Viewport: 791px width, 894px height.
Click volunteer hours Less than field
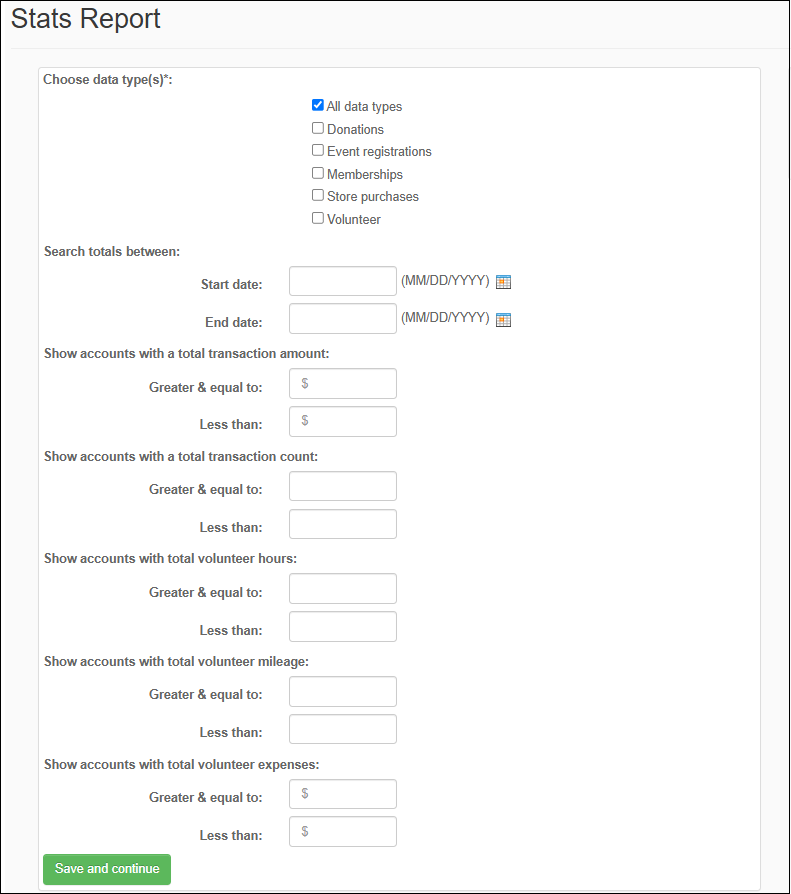343,627
